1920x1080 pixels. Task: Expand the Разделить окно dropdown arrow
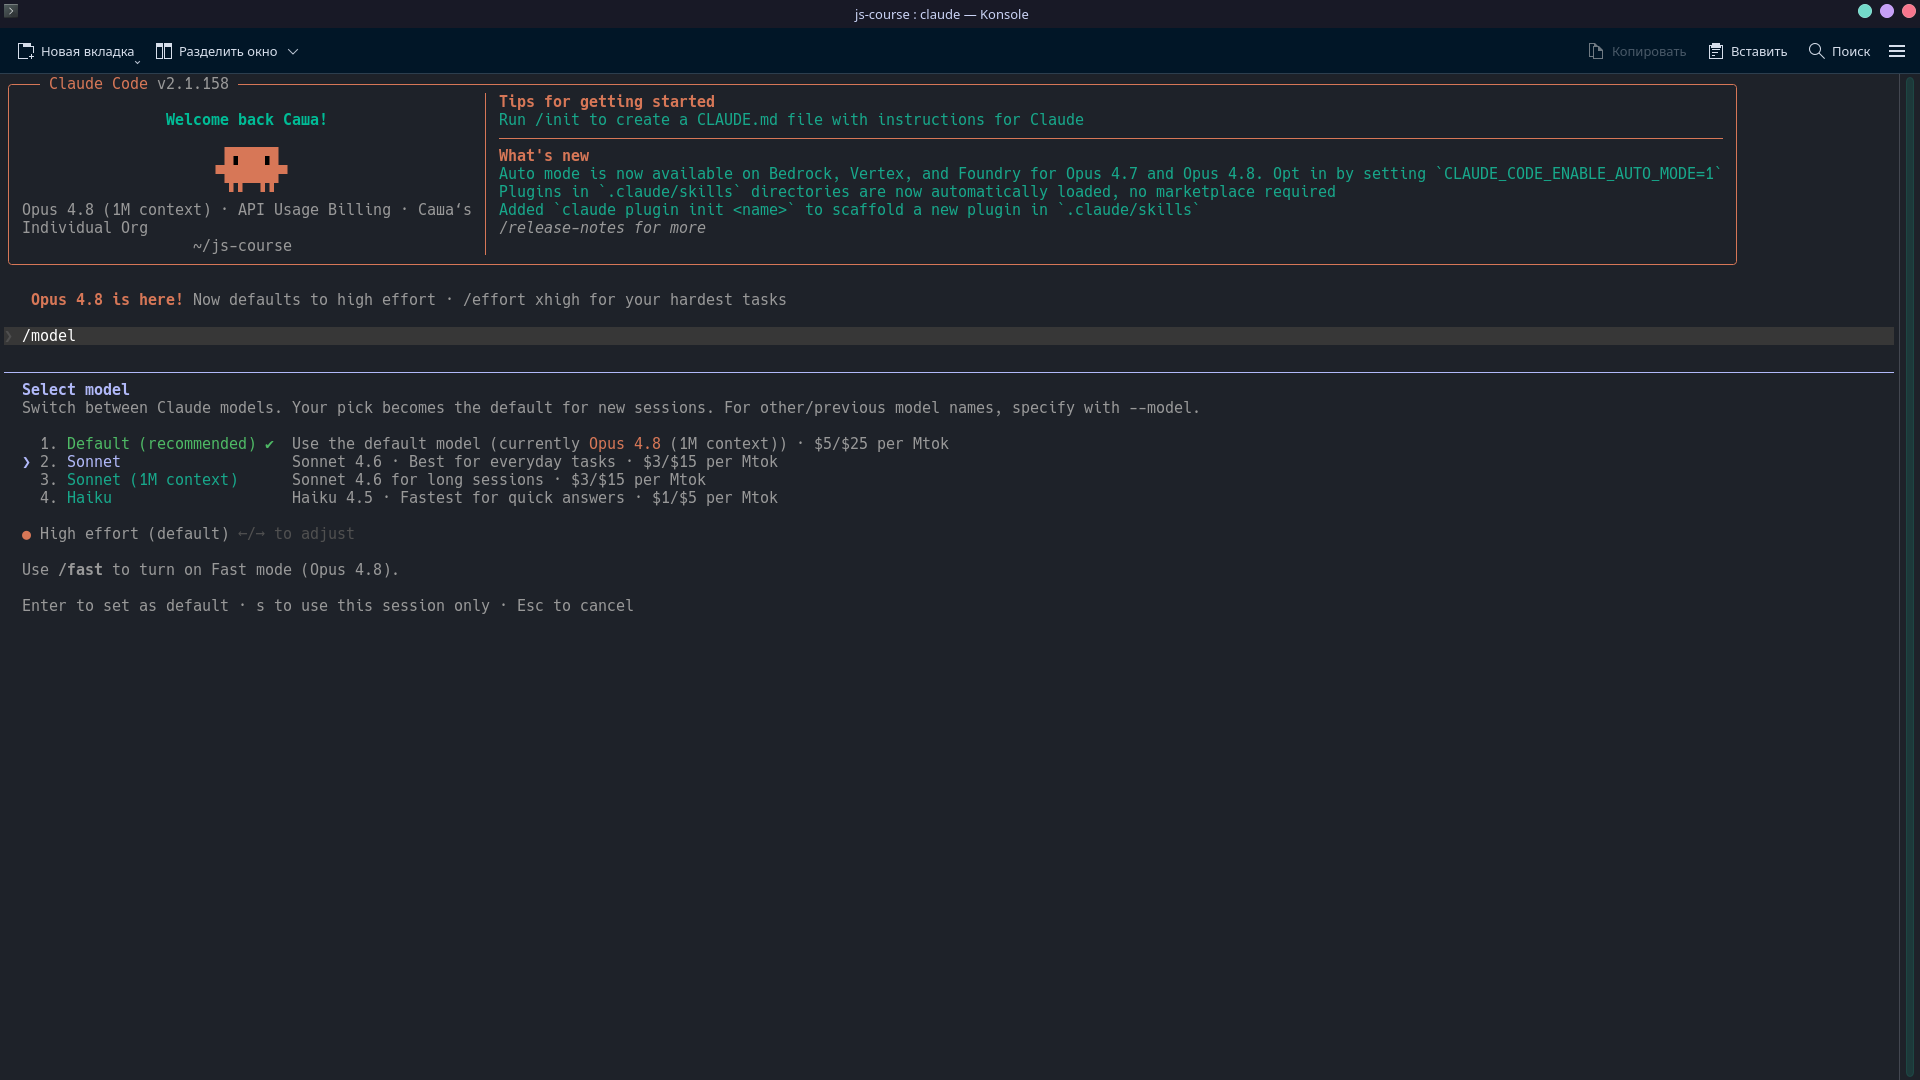click(x=293, y=51)
